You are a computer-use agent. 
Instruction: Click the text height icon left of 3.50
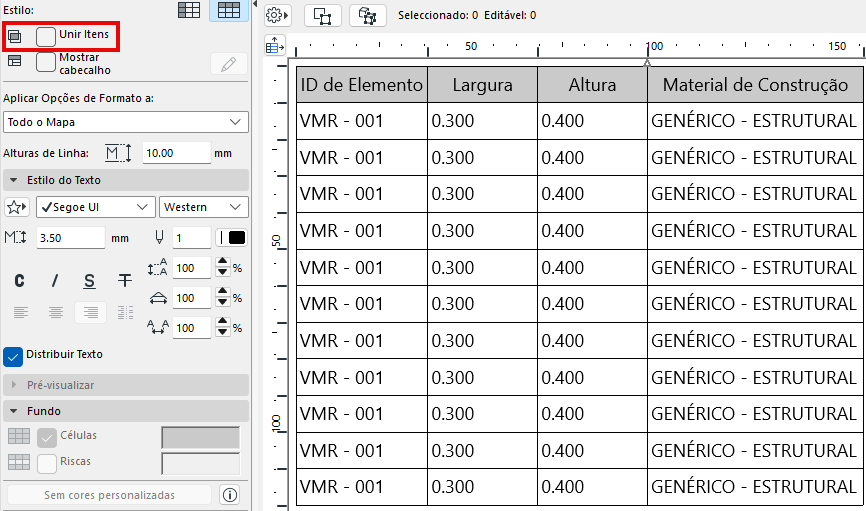coord(15,238)
